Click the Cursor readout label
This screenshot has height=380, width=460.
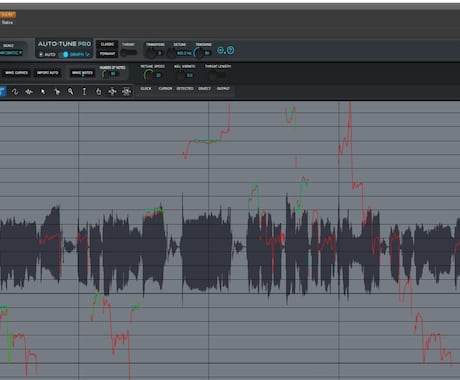(165, 89)
